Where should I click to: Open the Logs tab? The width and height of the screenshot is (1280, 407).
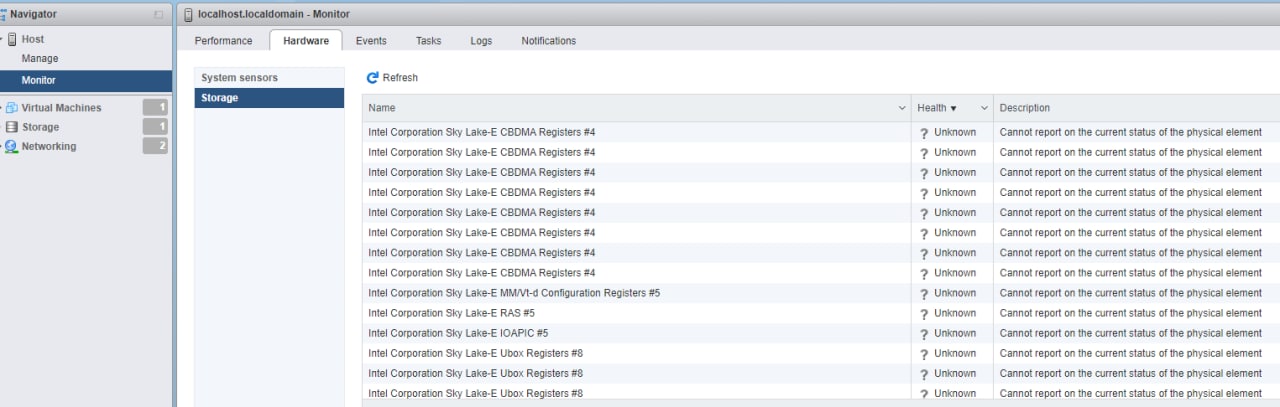tap(481, 41)
